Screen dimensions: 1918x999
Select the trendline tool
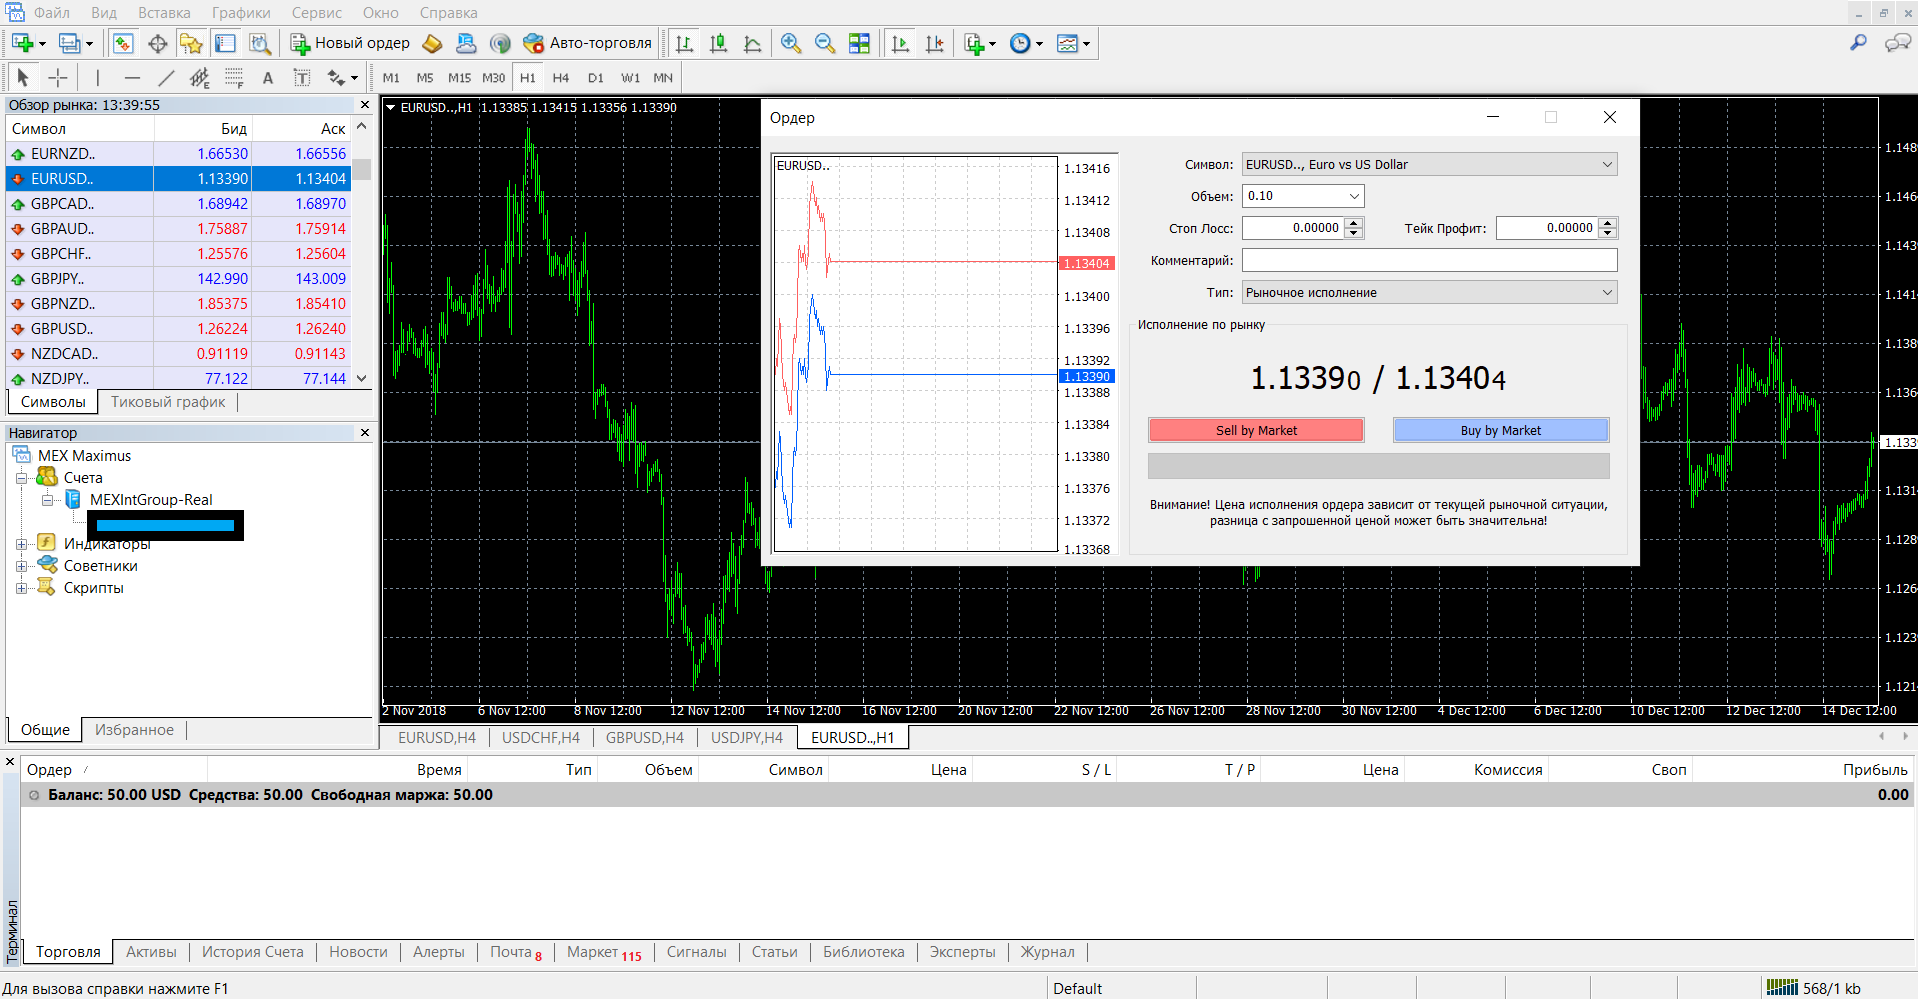pyautogui.click(x=166, y=77)
